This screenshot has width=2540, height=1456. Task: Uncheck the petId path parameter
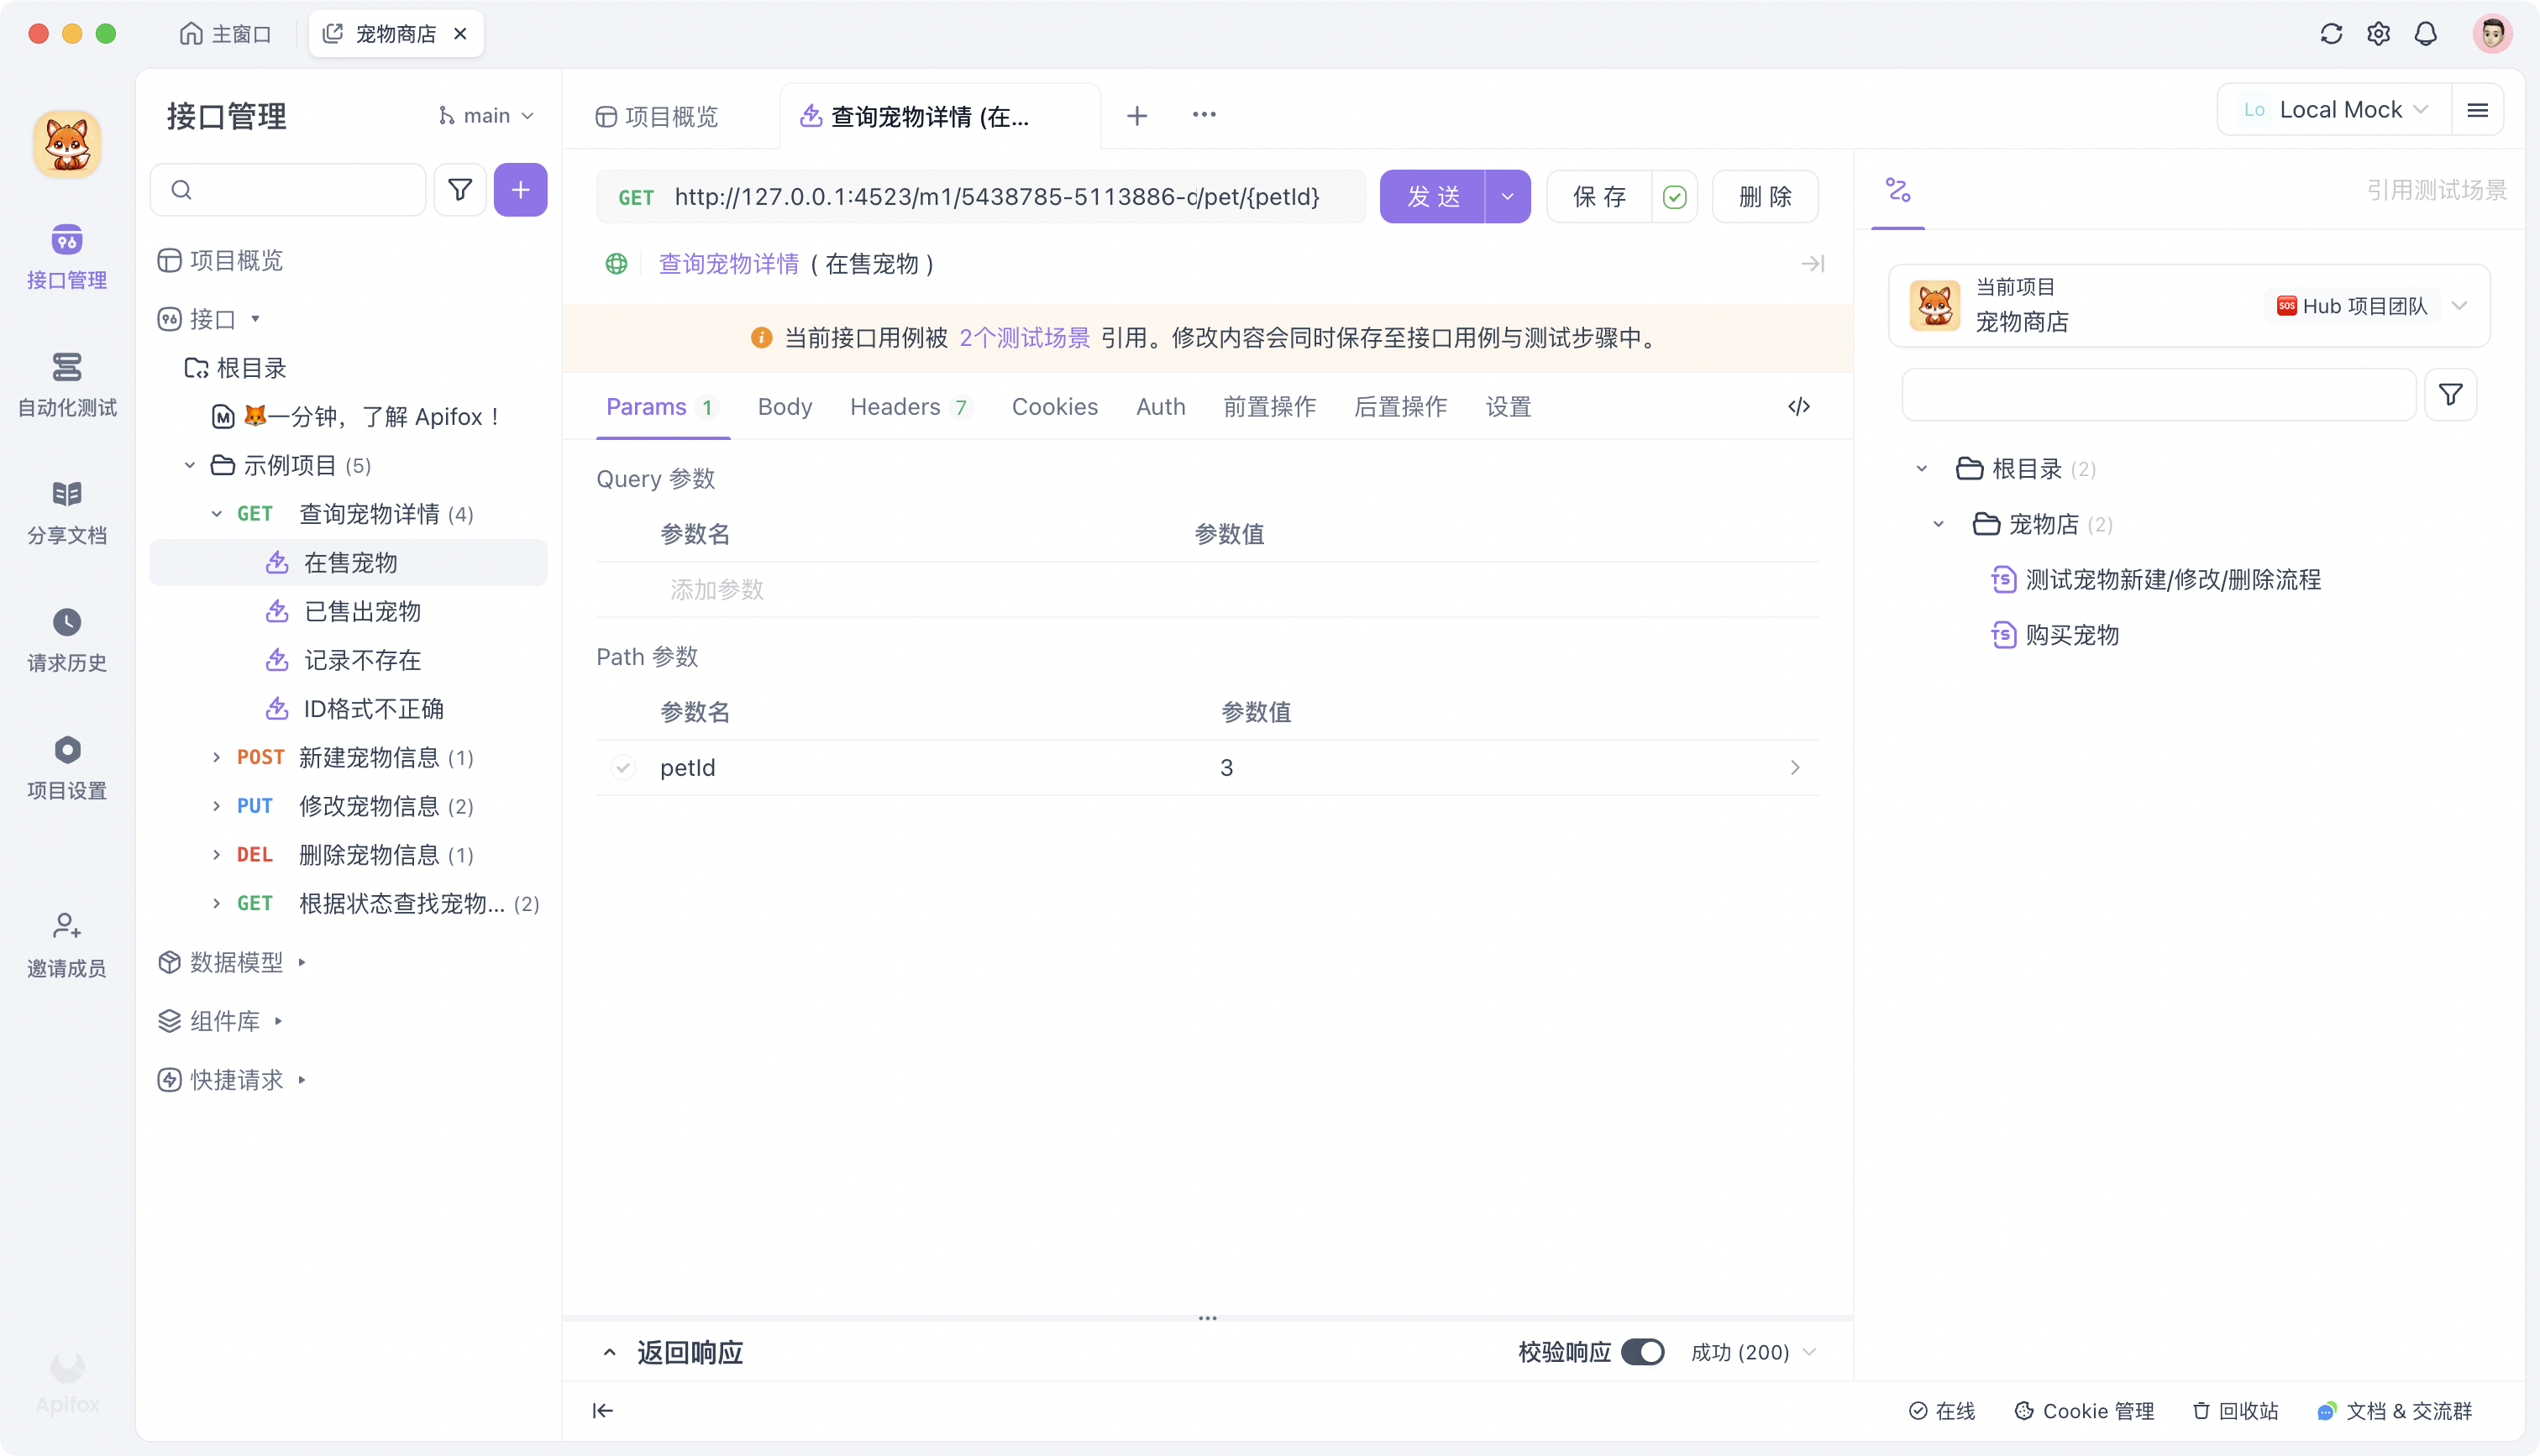[624, 767]
